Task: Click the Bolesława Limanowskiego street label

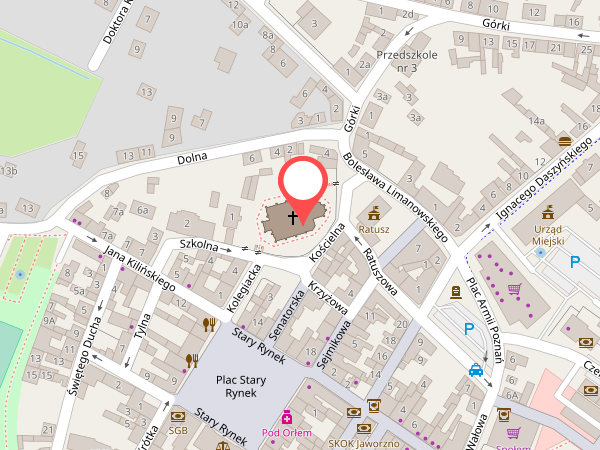Action: pyautogui.click(x=395, y=197)
